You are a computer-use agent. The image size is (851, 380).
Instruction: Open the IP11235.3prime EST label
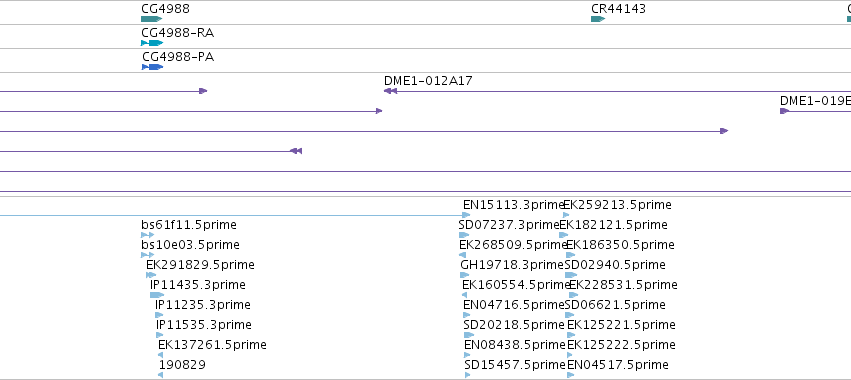tap(202, 305)
